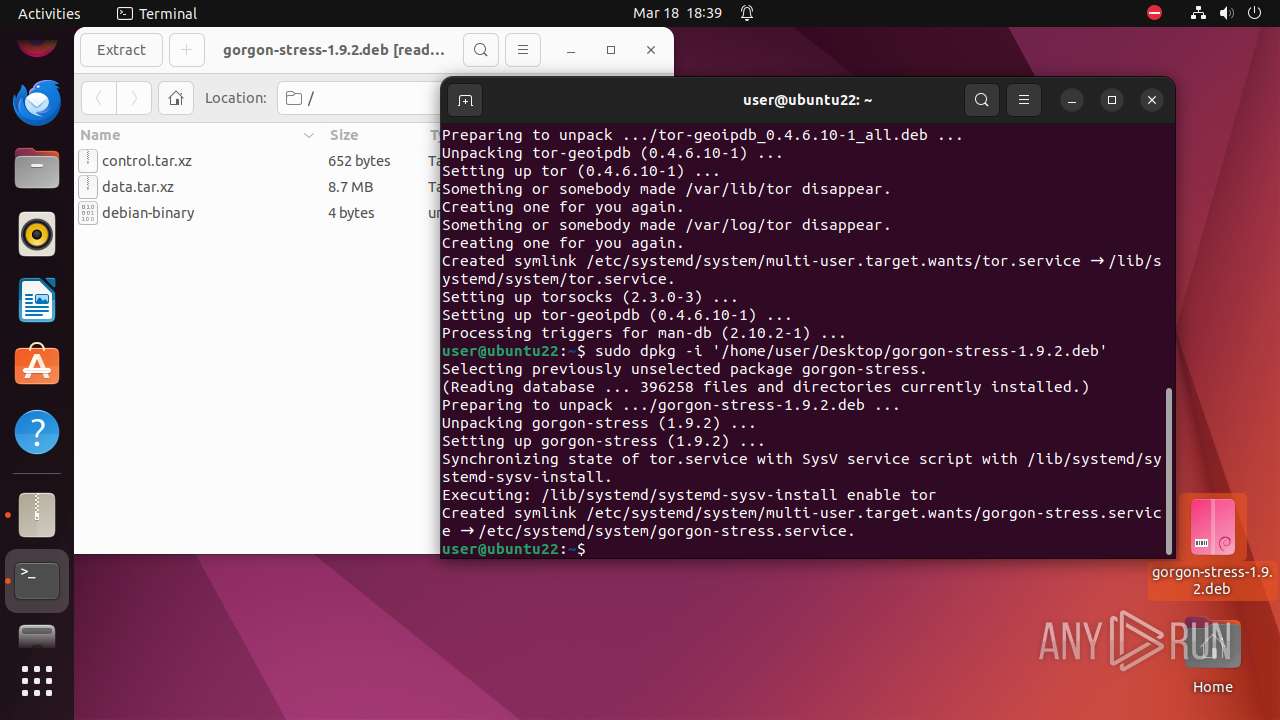Screen dimensions: 1280x720
Task: Go forward in the archive location
Action: tap(134, 98)
